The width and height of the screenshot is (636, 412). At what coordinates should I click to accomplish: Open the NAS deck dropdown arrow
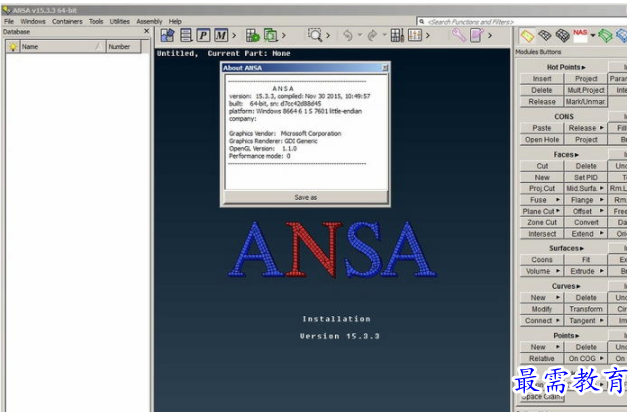point(593,36)
